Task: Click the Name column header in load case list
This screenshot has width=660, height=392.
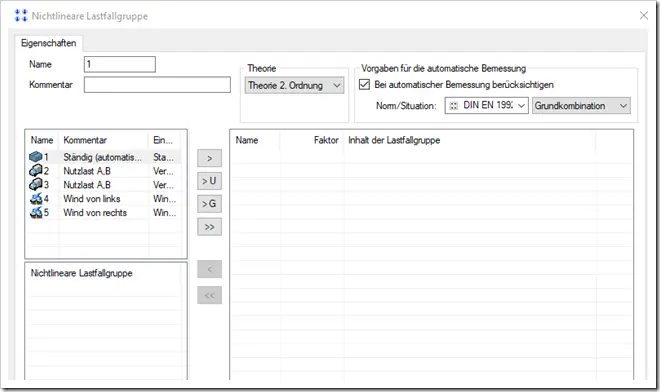Action: coord(43,140)
